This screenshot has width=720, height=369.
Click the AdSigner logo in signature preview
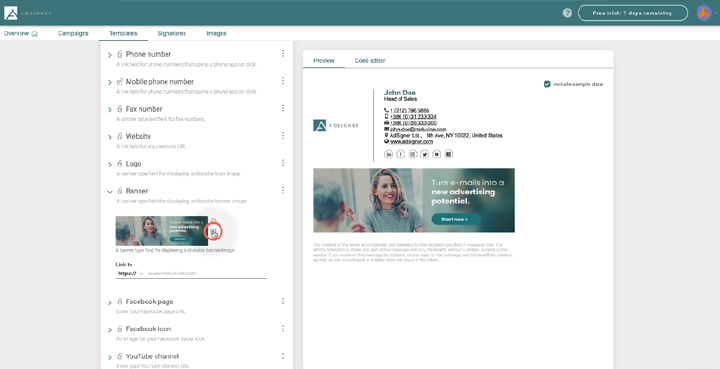336,125
